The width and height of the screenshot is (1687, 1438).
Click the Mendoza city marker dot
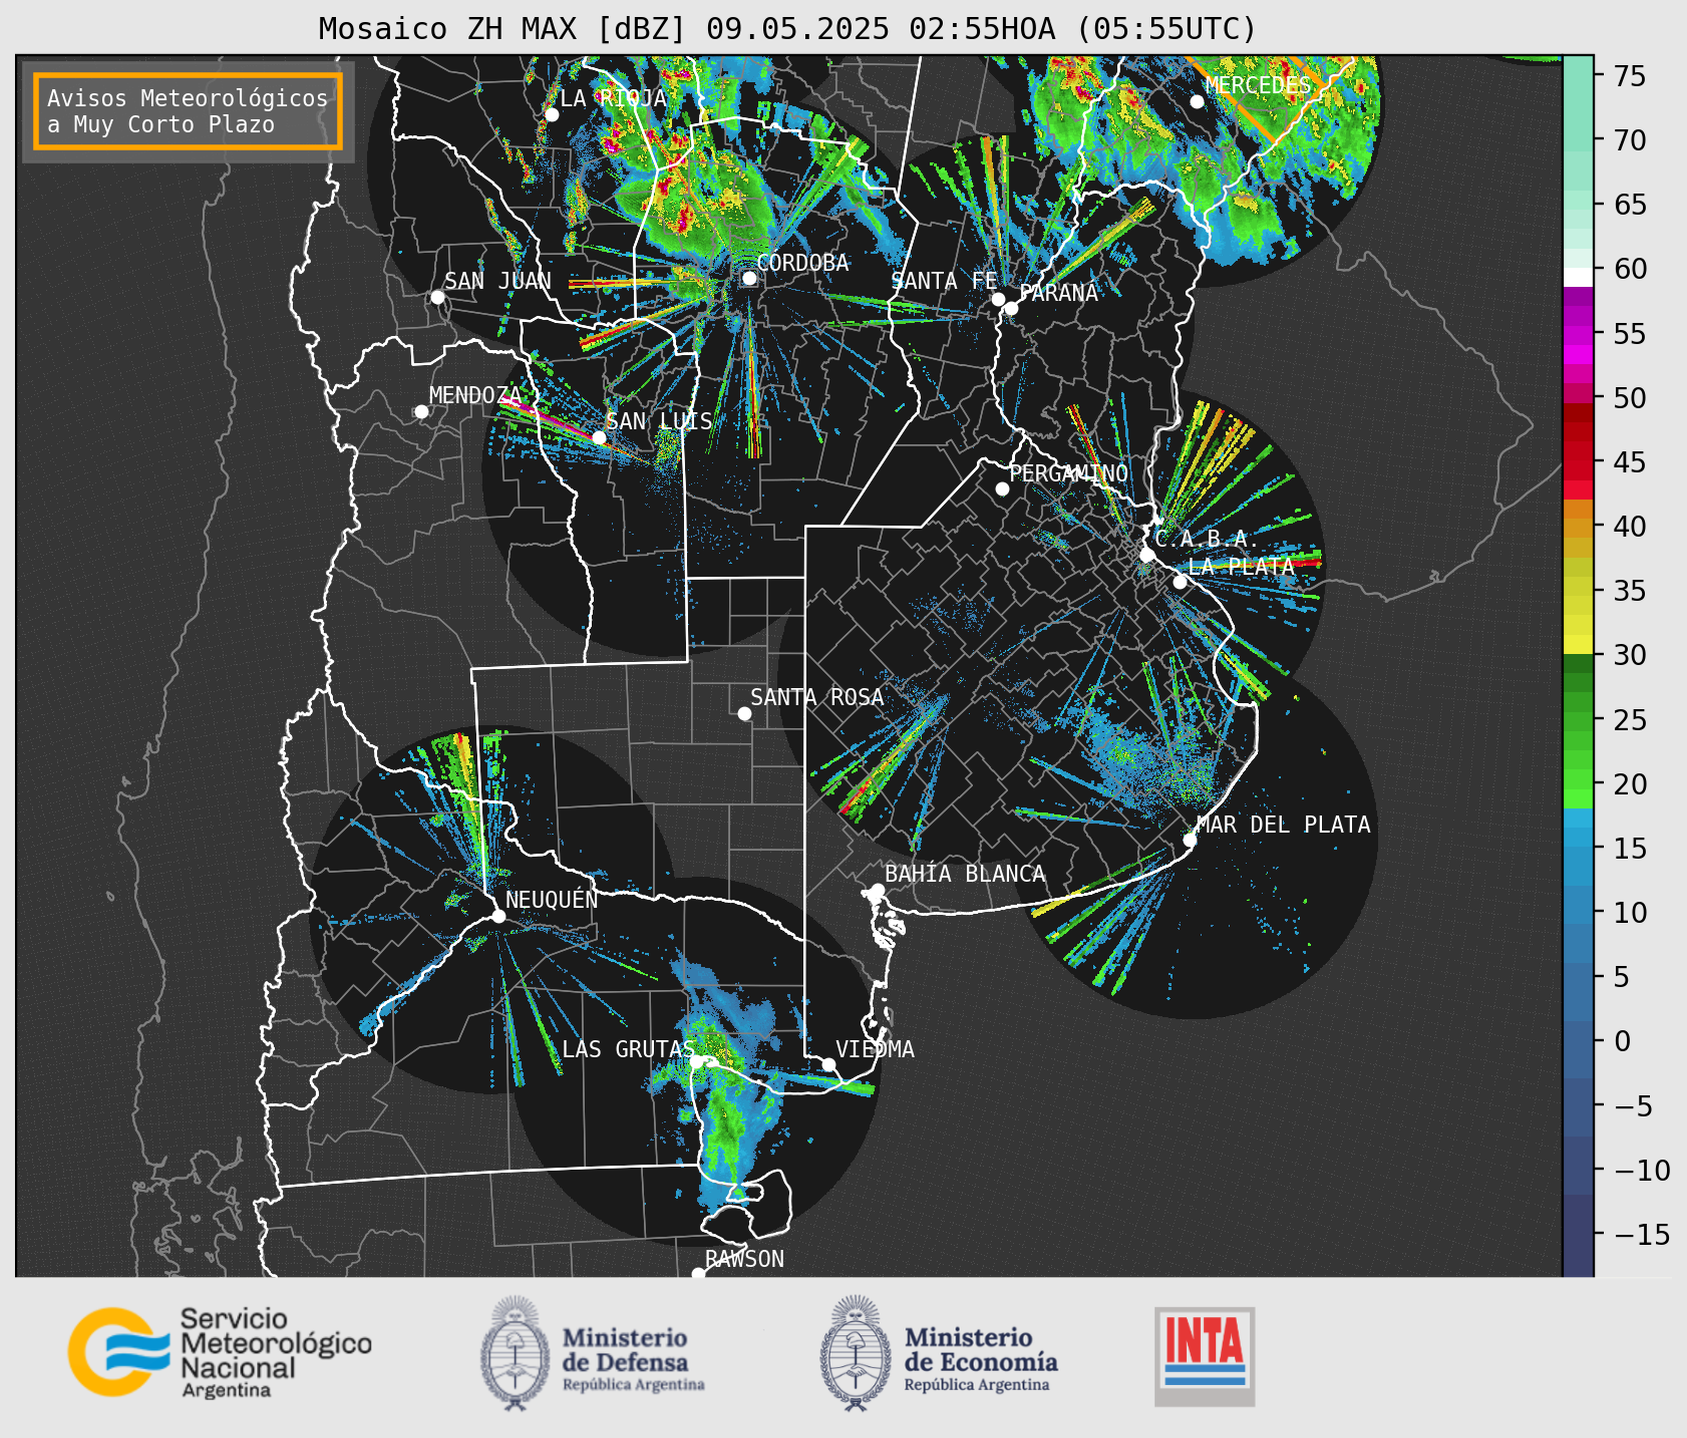pos(422,412)
